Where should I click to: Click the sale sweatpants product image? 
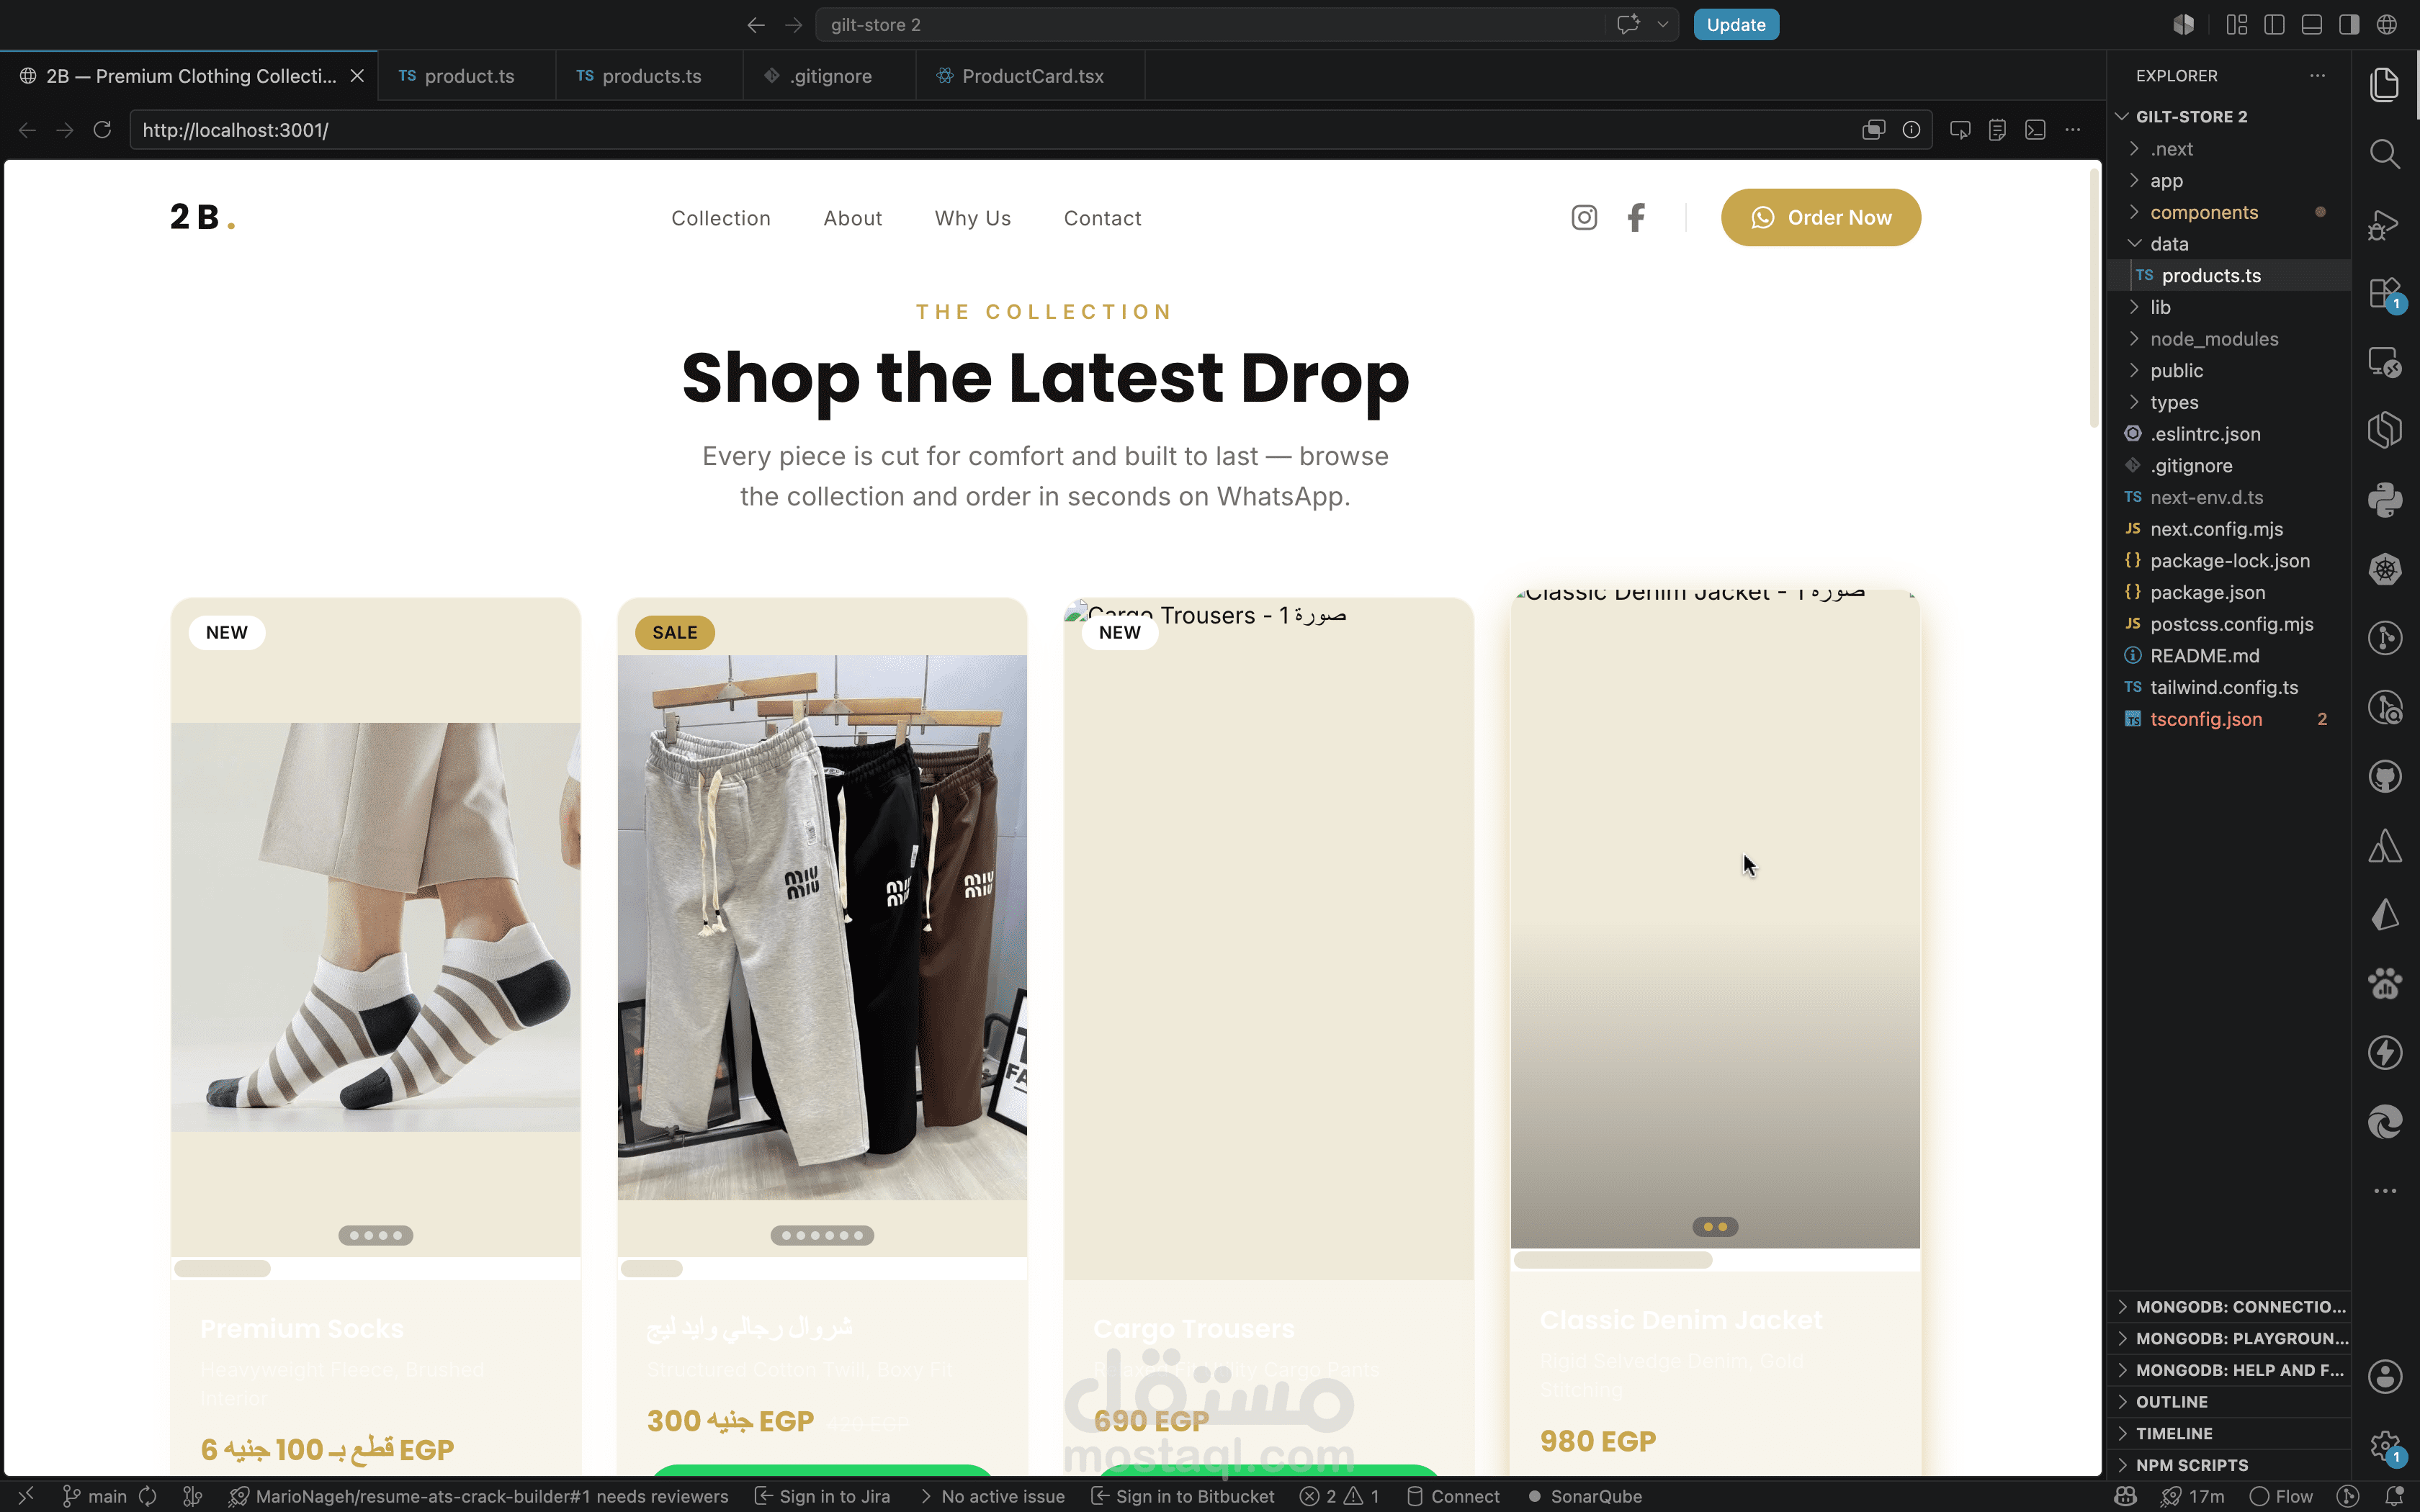click(822, 927)
